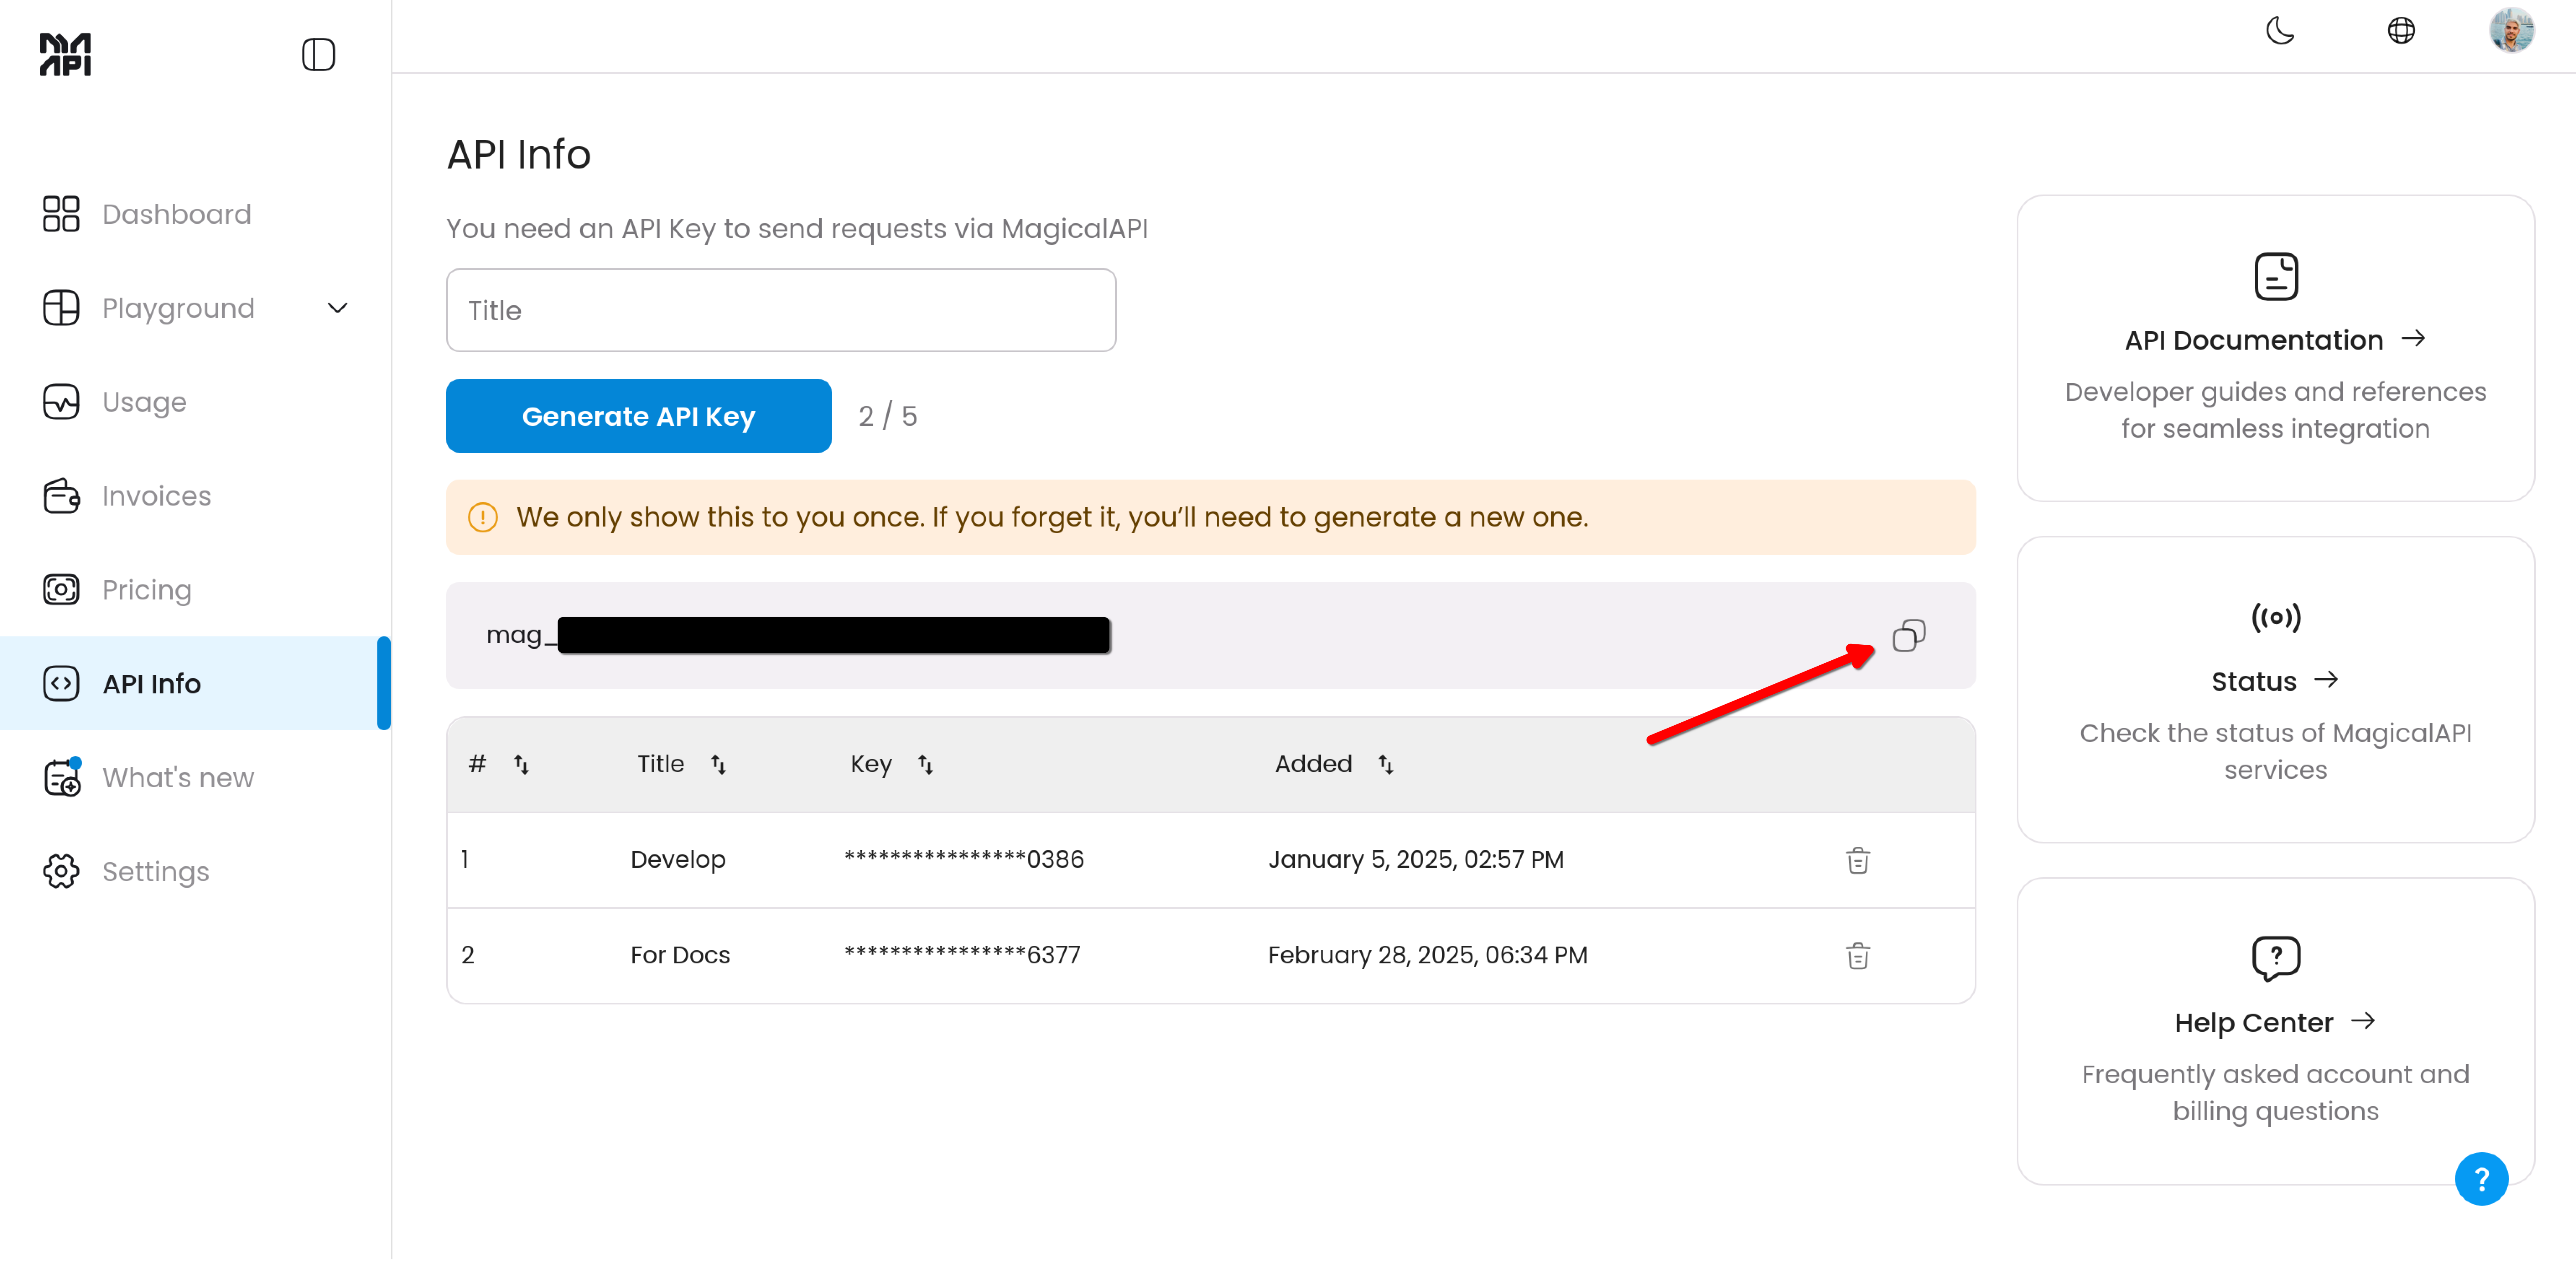
Task: Sort table by # column
Action: coord(521,765)
